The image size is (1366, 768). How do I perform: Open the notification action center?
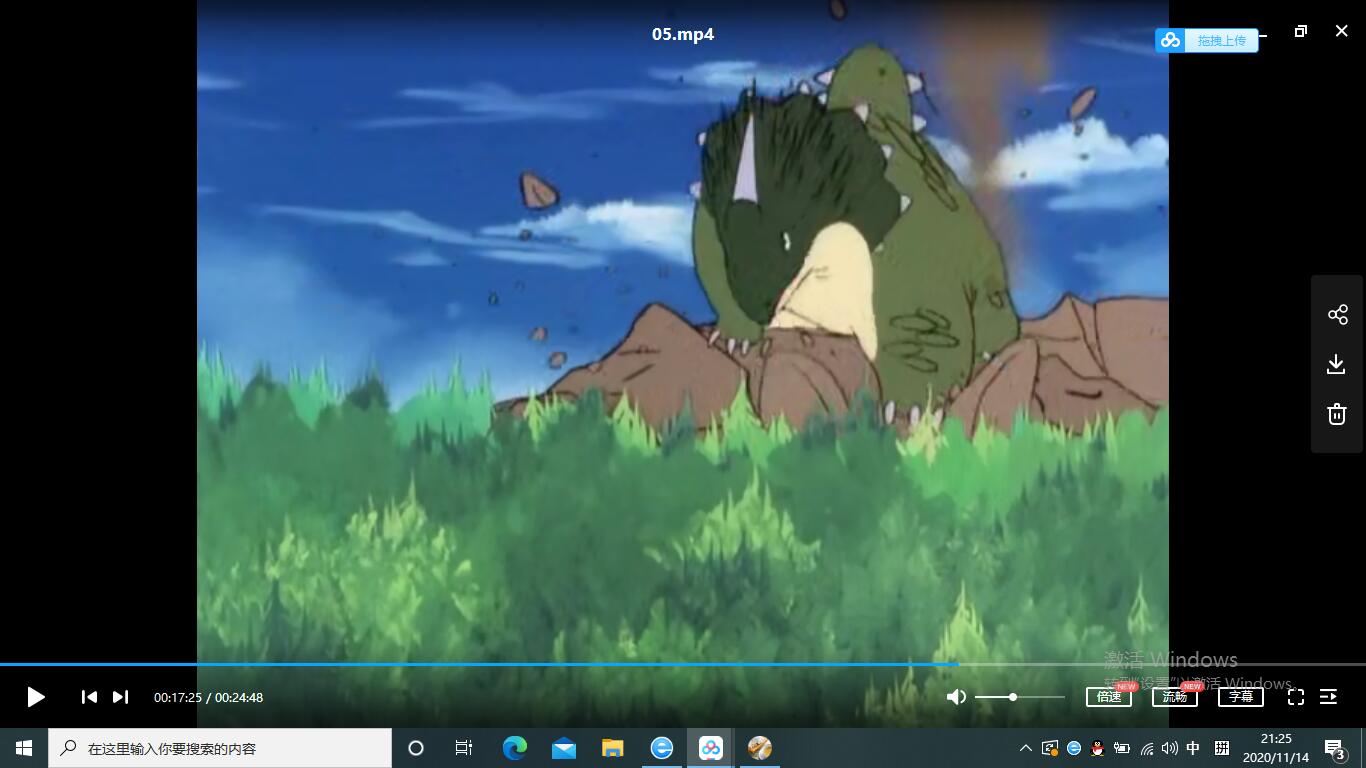click(1334, 748)
